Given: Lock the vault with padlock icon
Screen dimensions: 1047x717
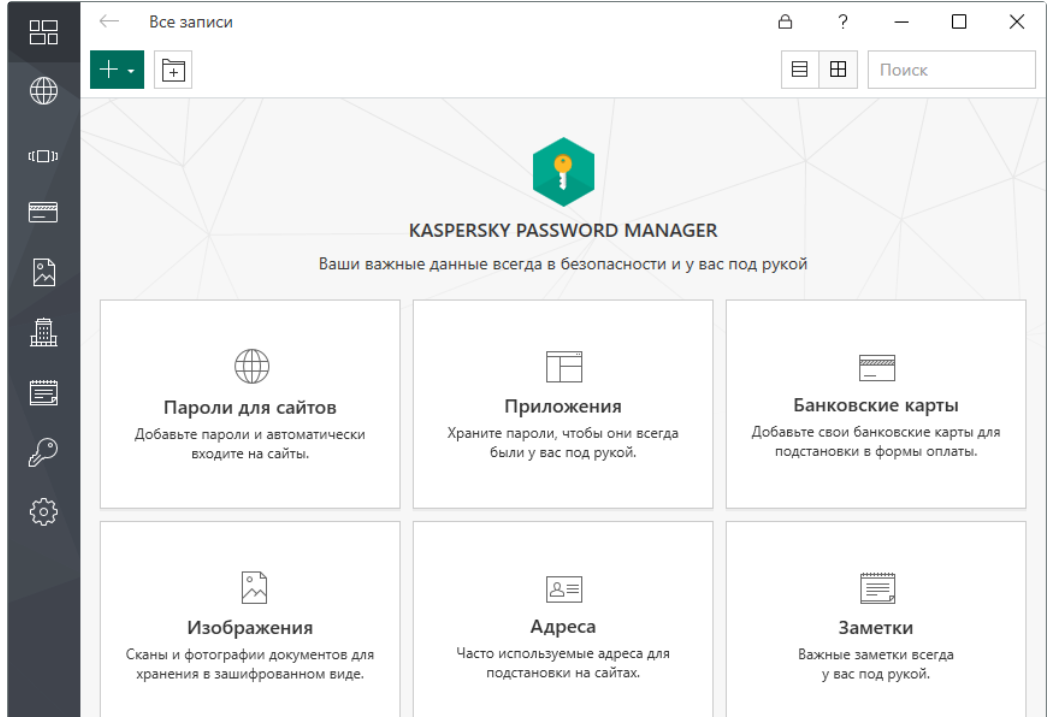Looking at the screenshot, I should (785, 22).
